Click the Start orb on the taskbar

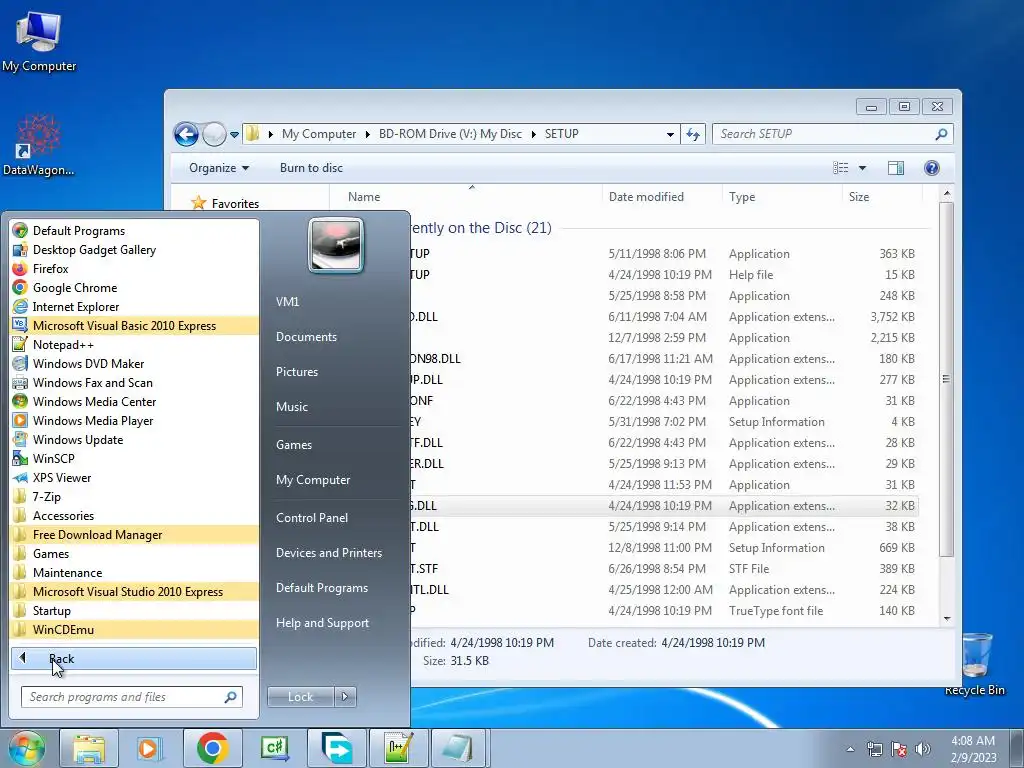coord(27,748)
